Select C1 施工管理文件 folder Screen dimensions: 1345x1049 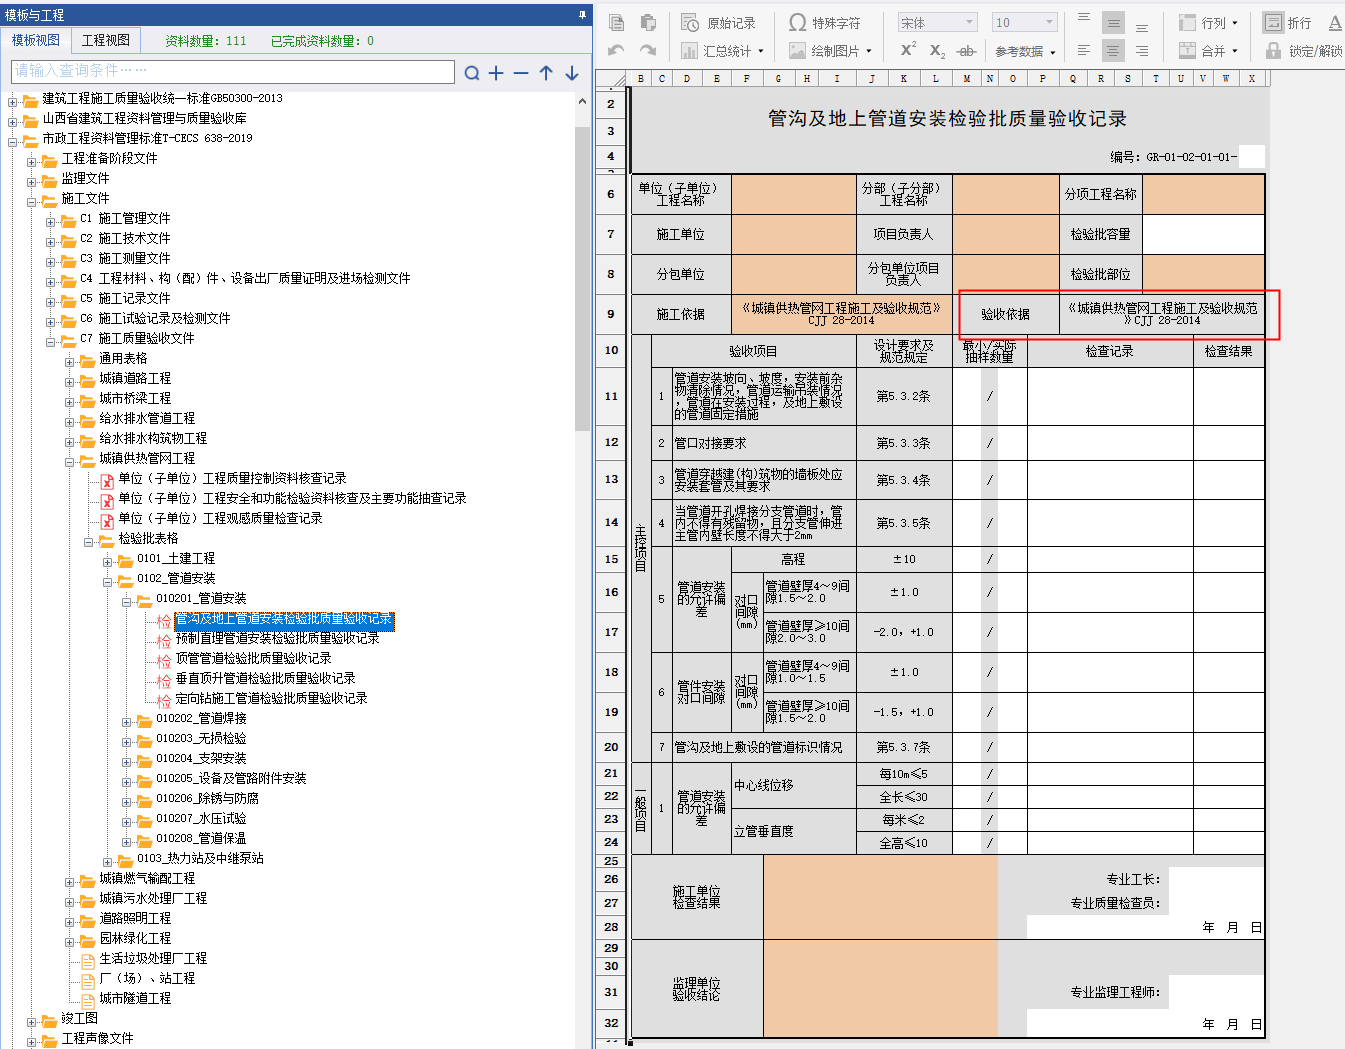(x=125, y=219)
